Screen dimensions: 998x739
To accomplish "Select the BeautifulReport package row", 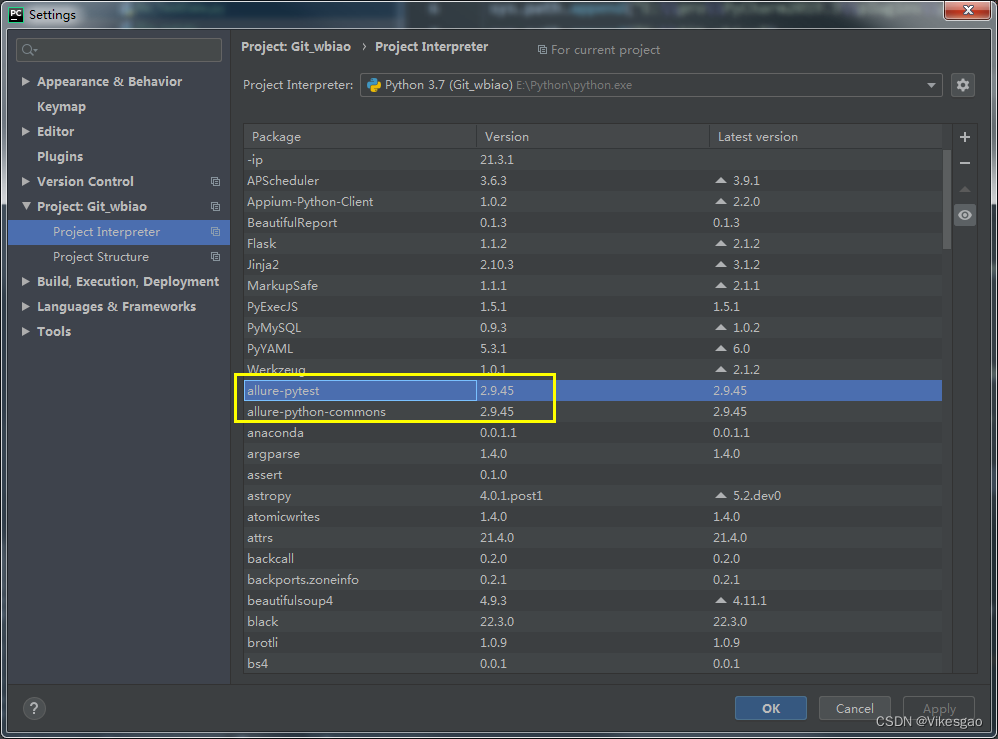I will coord(593,223).
